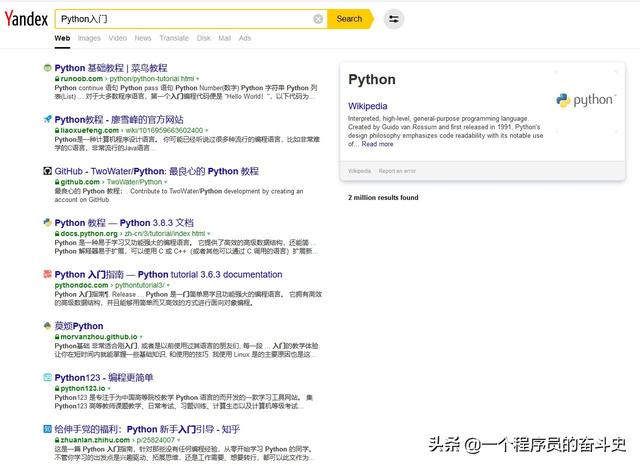Expand the liaoxuefeng.com URL dropdown arrow
Screen dimensions: 640x466
pos(207,131)
